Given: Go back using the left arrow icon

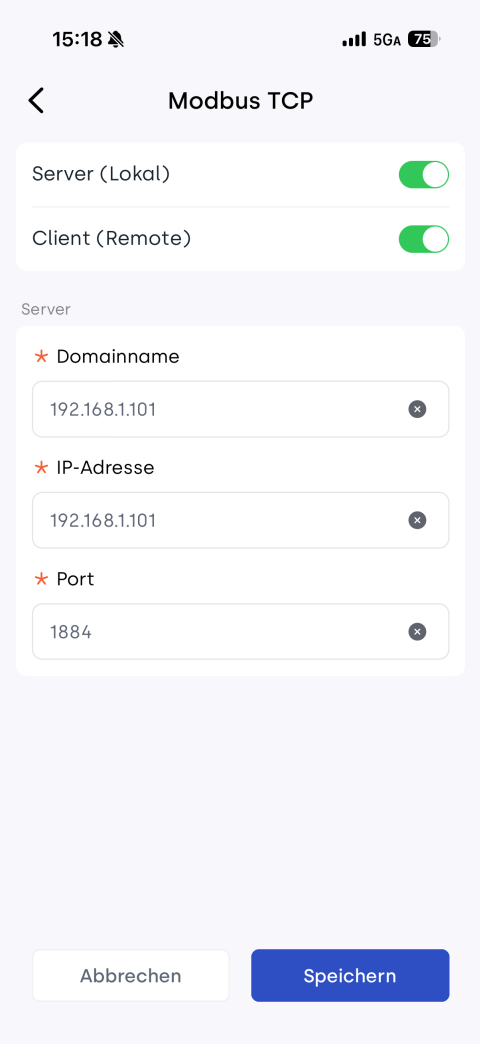Looking at the screenshot, I should point(36,101).
